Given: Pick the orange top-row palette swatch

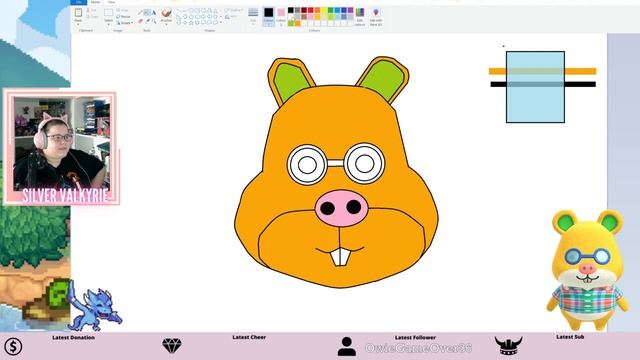Looking at the screenshot, I should [x=317, y=10].
